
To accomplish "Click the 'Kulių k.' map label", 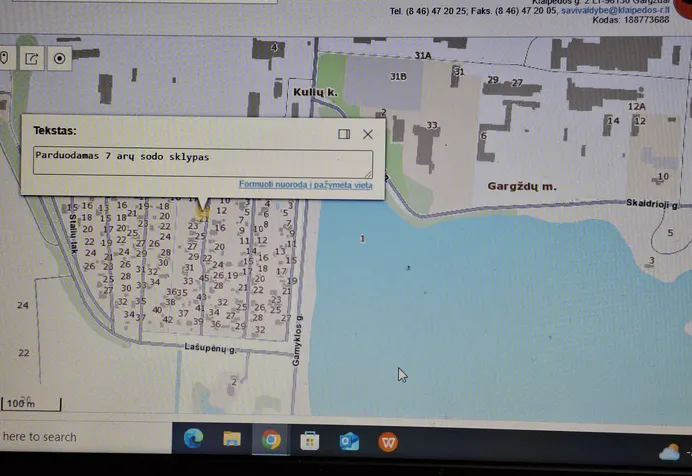I will (315, 92).
